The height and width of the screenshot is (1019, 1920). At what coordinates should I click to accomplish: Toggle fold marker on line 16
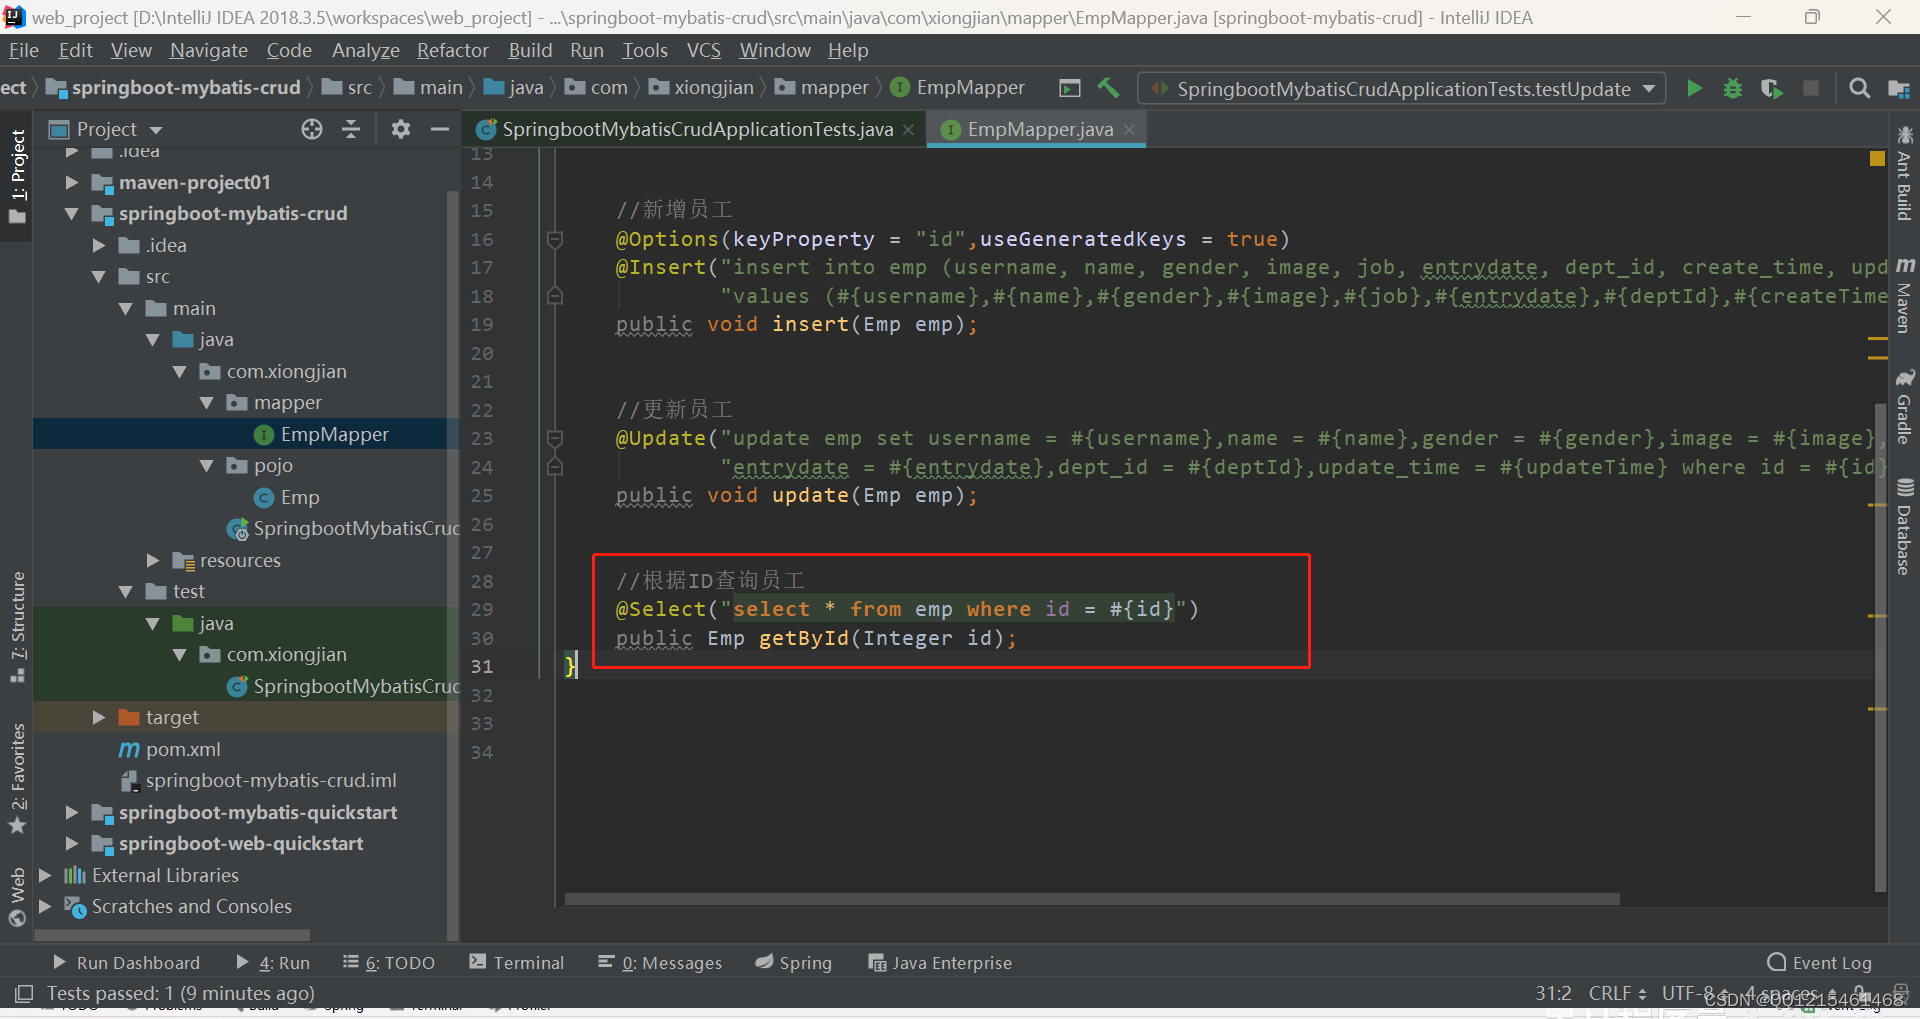click(555, 239)
